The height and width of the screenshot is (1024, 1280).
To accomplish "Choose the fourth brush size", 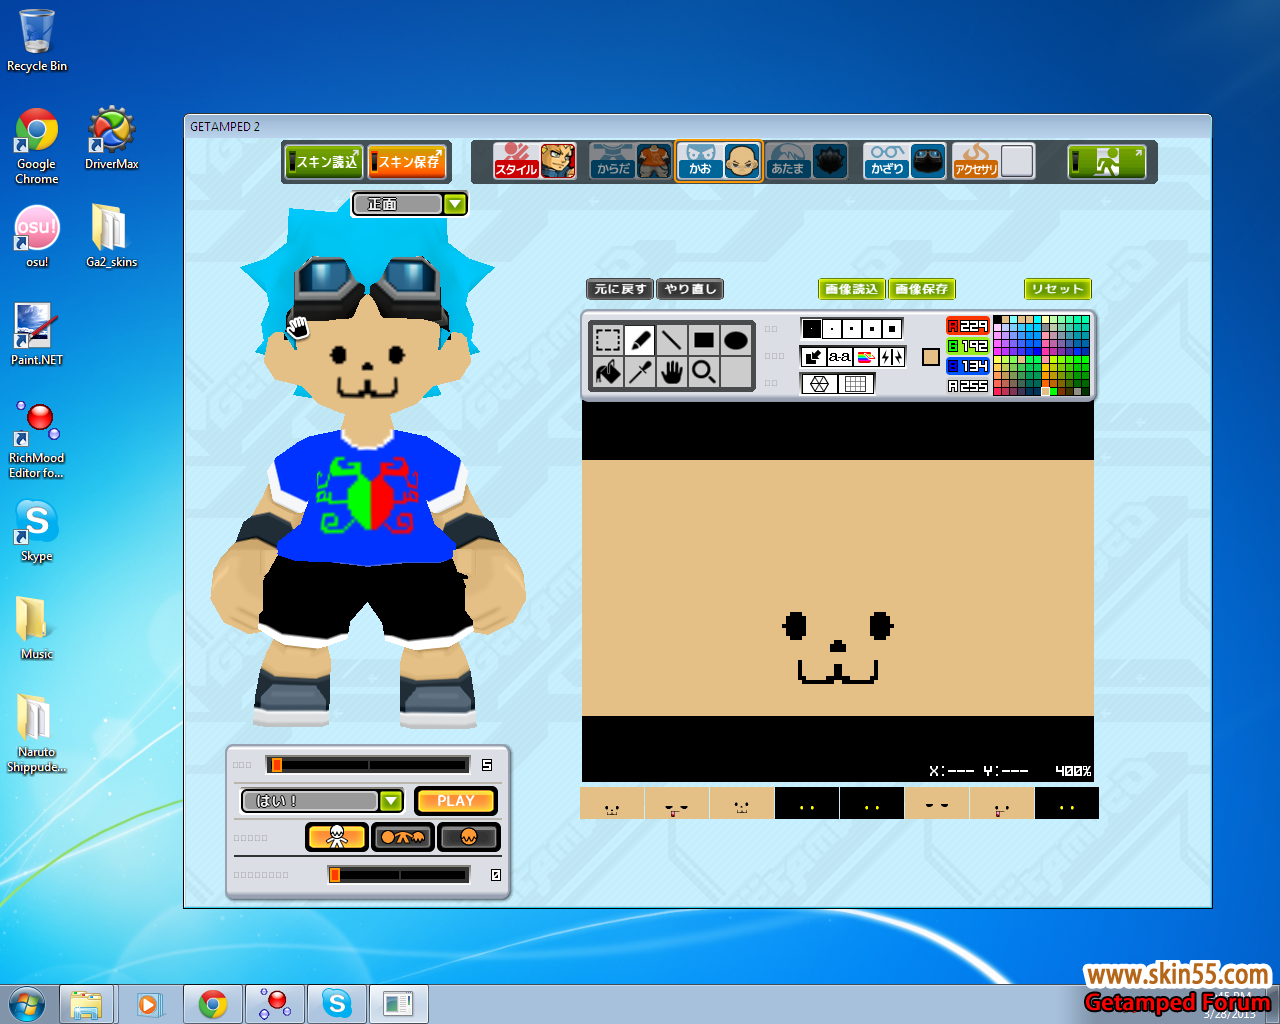I will 872,328.
